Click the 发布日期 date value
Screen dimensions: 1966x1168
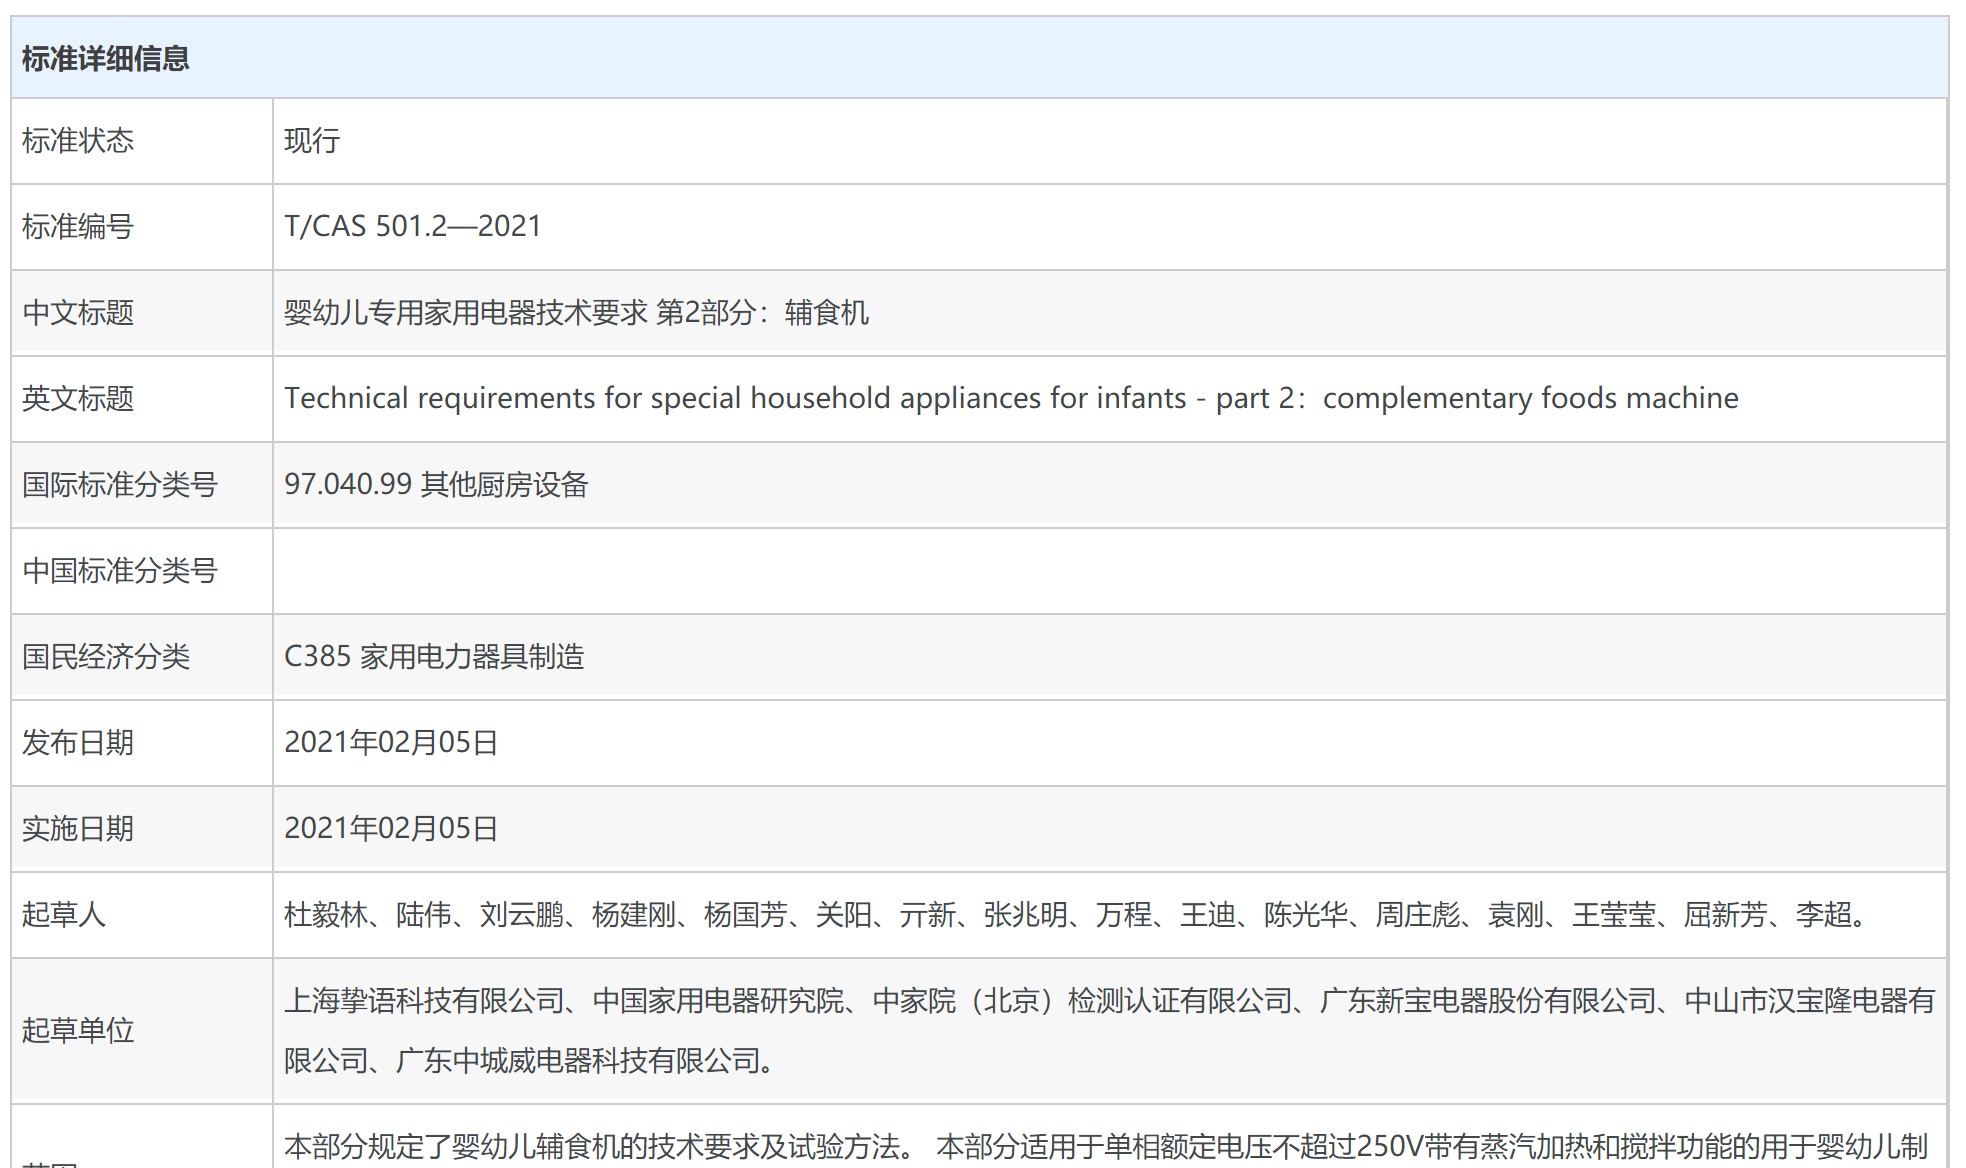(x=391, y=743)
